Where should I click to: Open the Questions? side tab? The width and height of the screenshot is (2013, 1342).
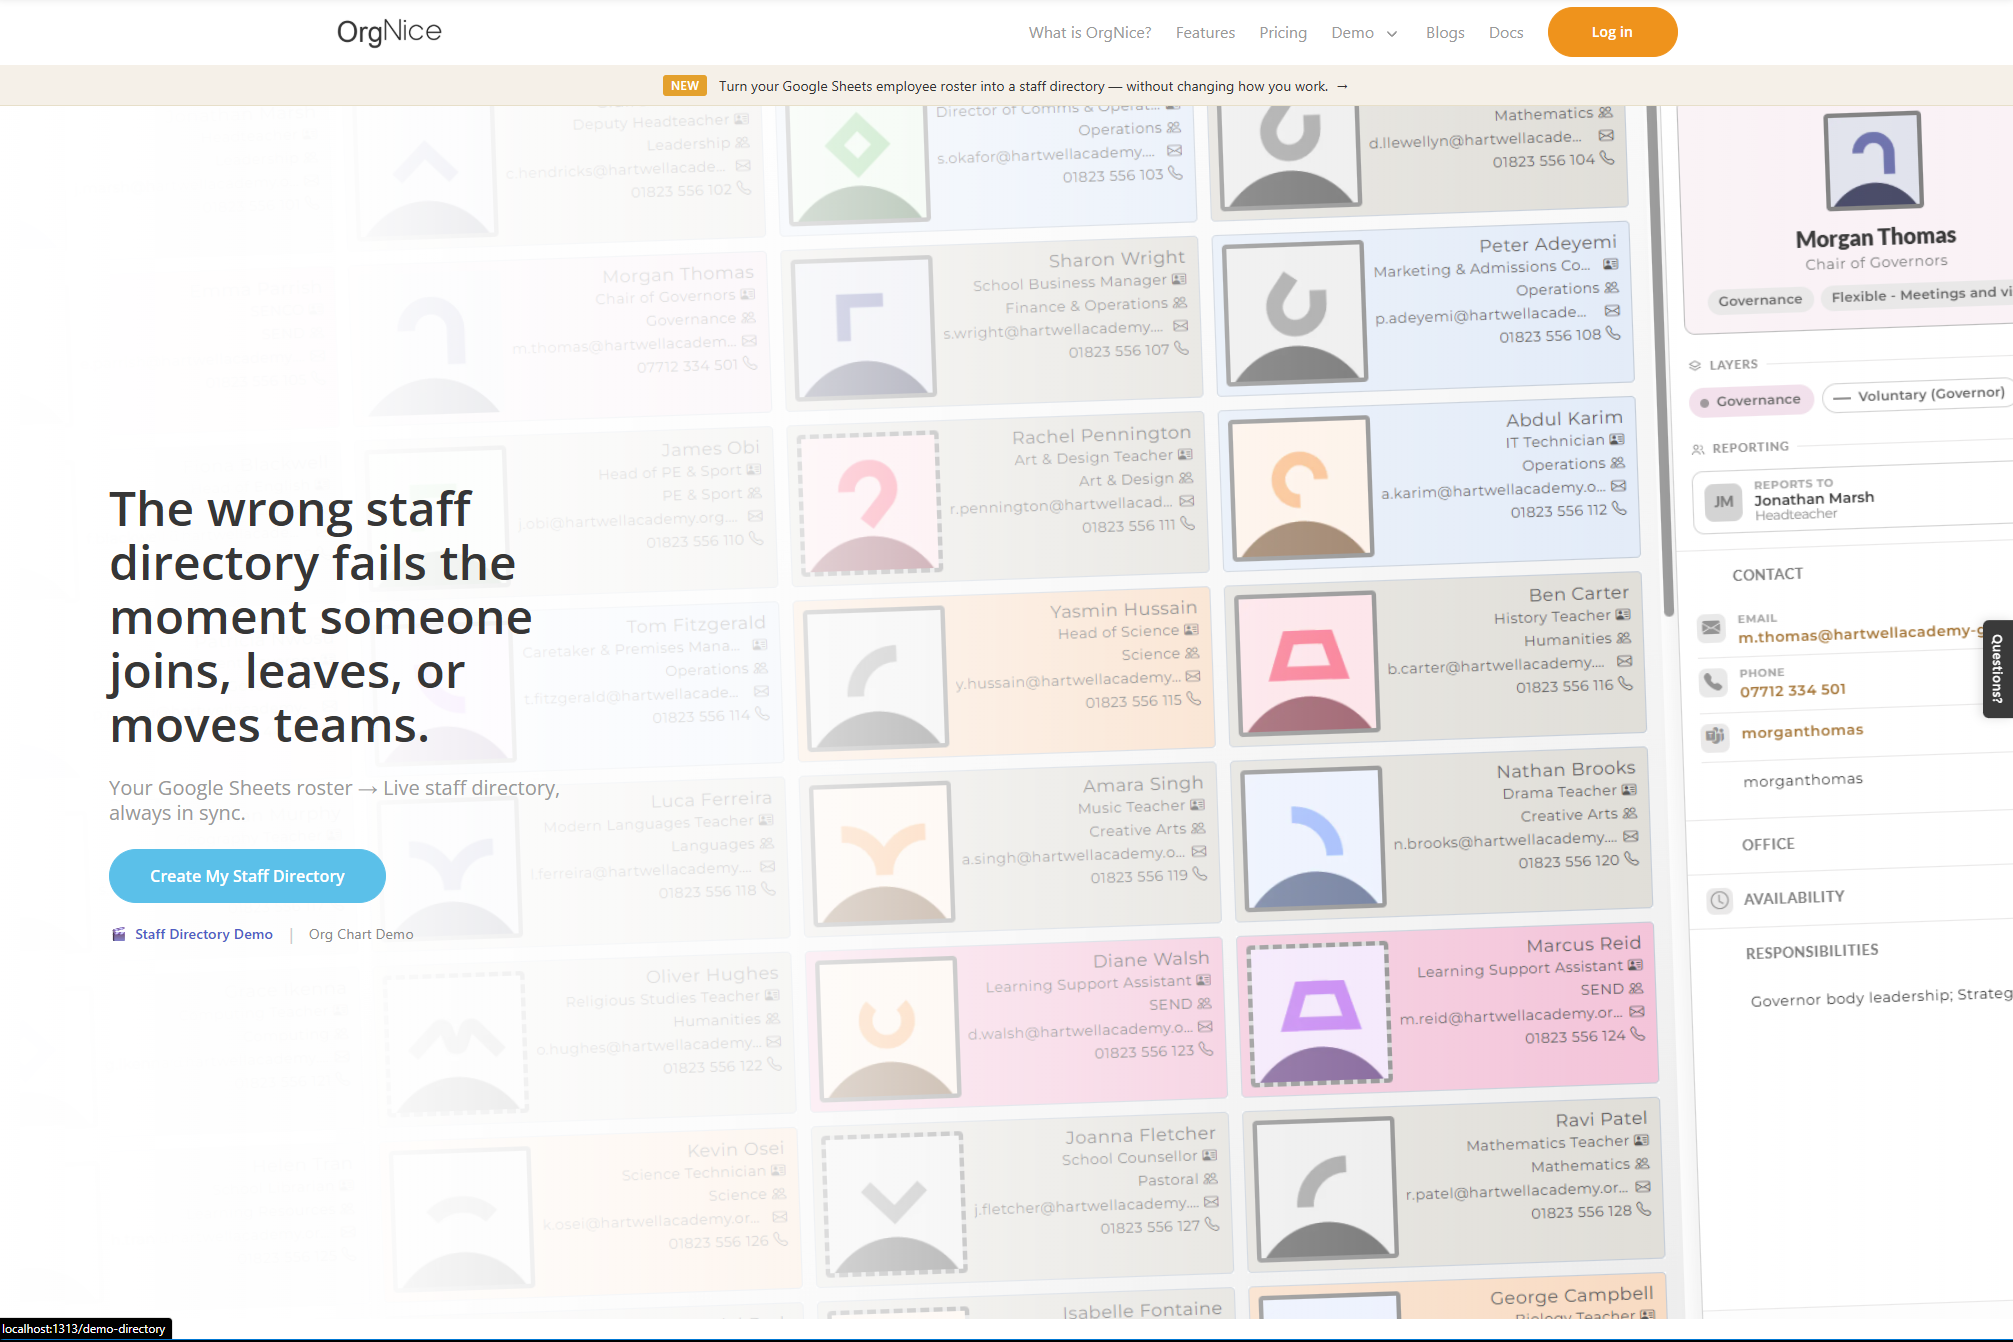[x=1997, y=669]
